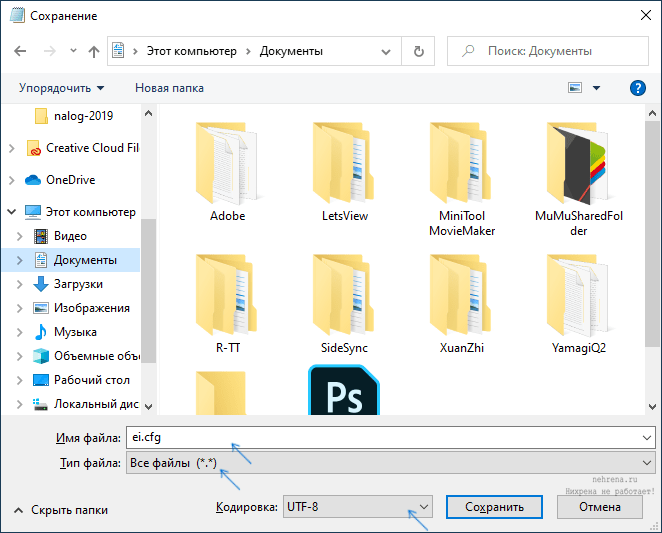The image size is (662, 533).
Task: Open Тип файла dropdown
Action: coord(391,463)
